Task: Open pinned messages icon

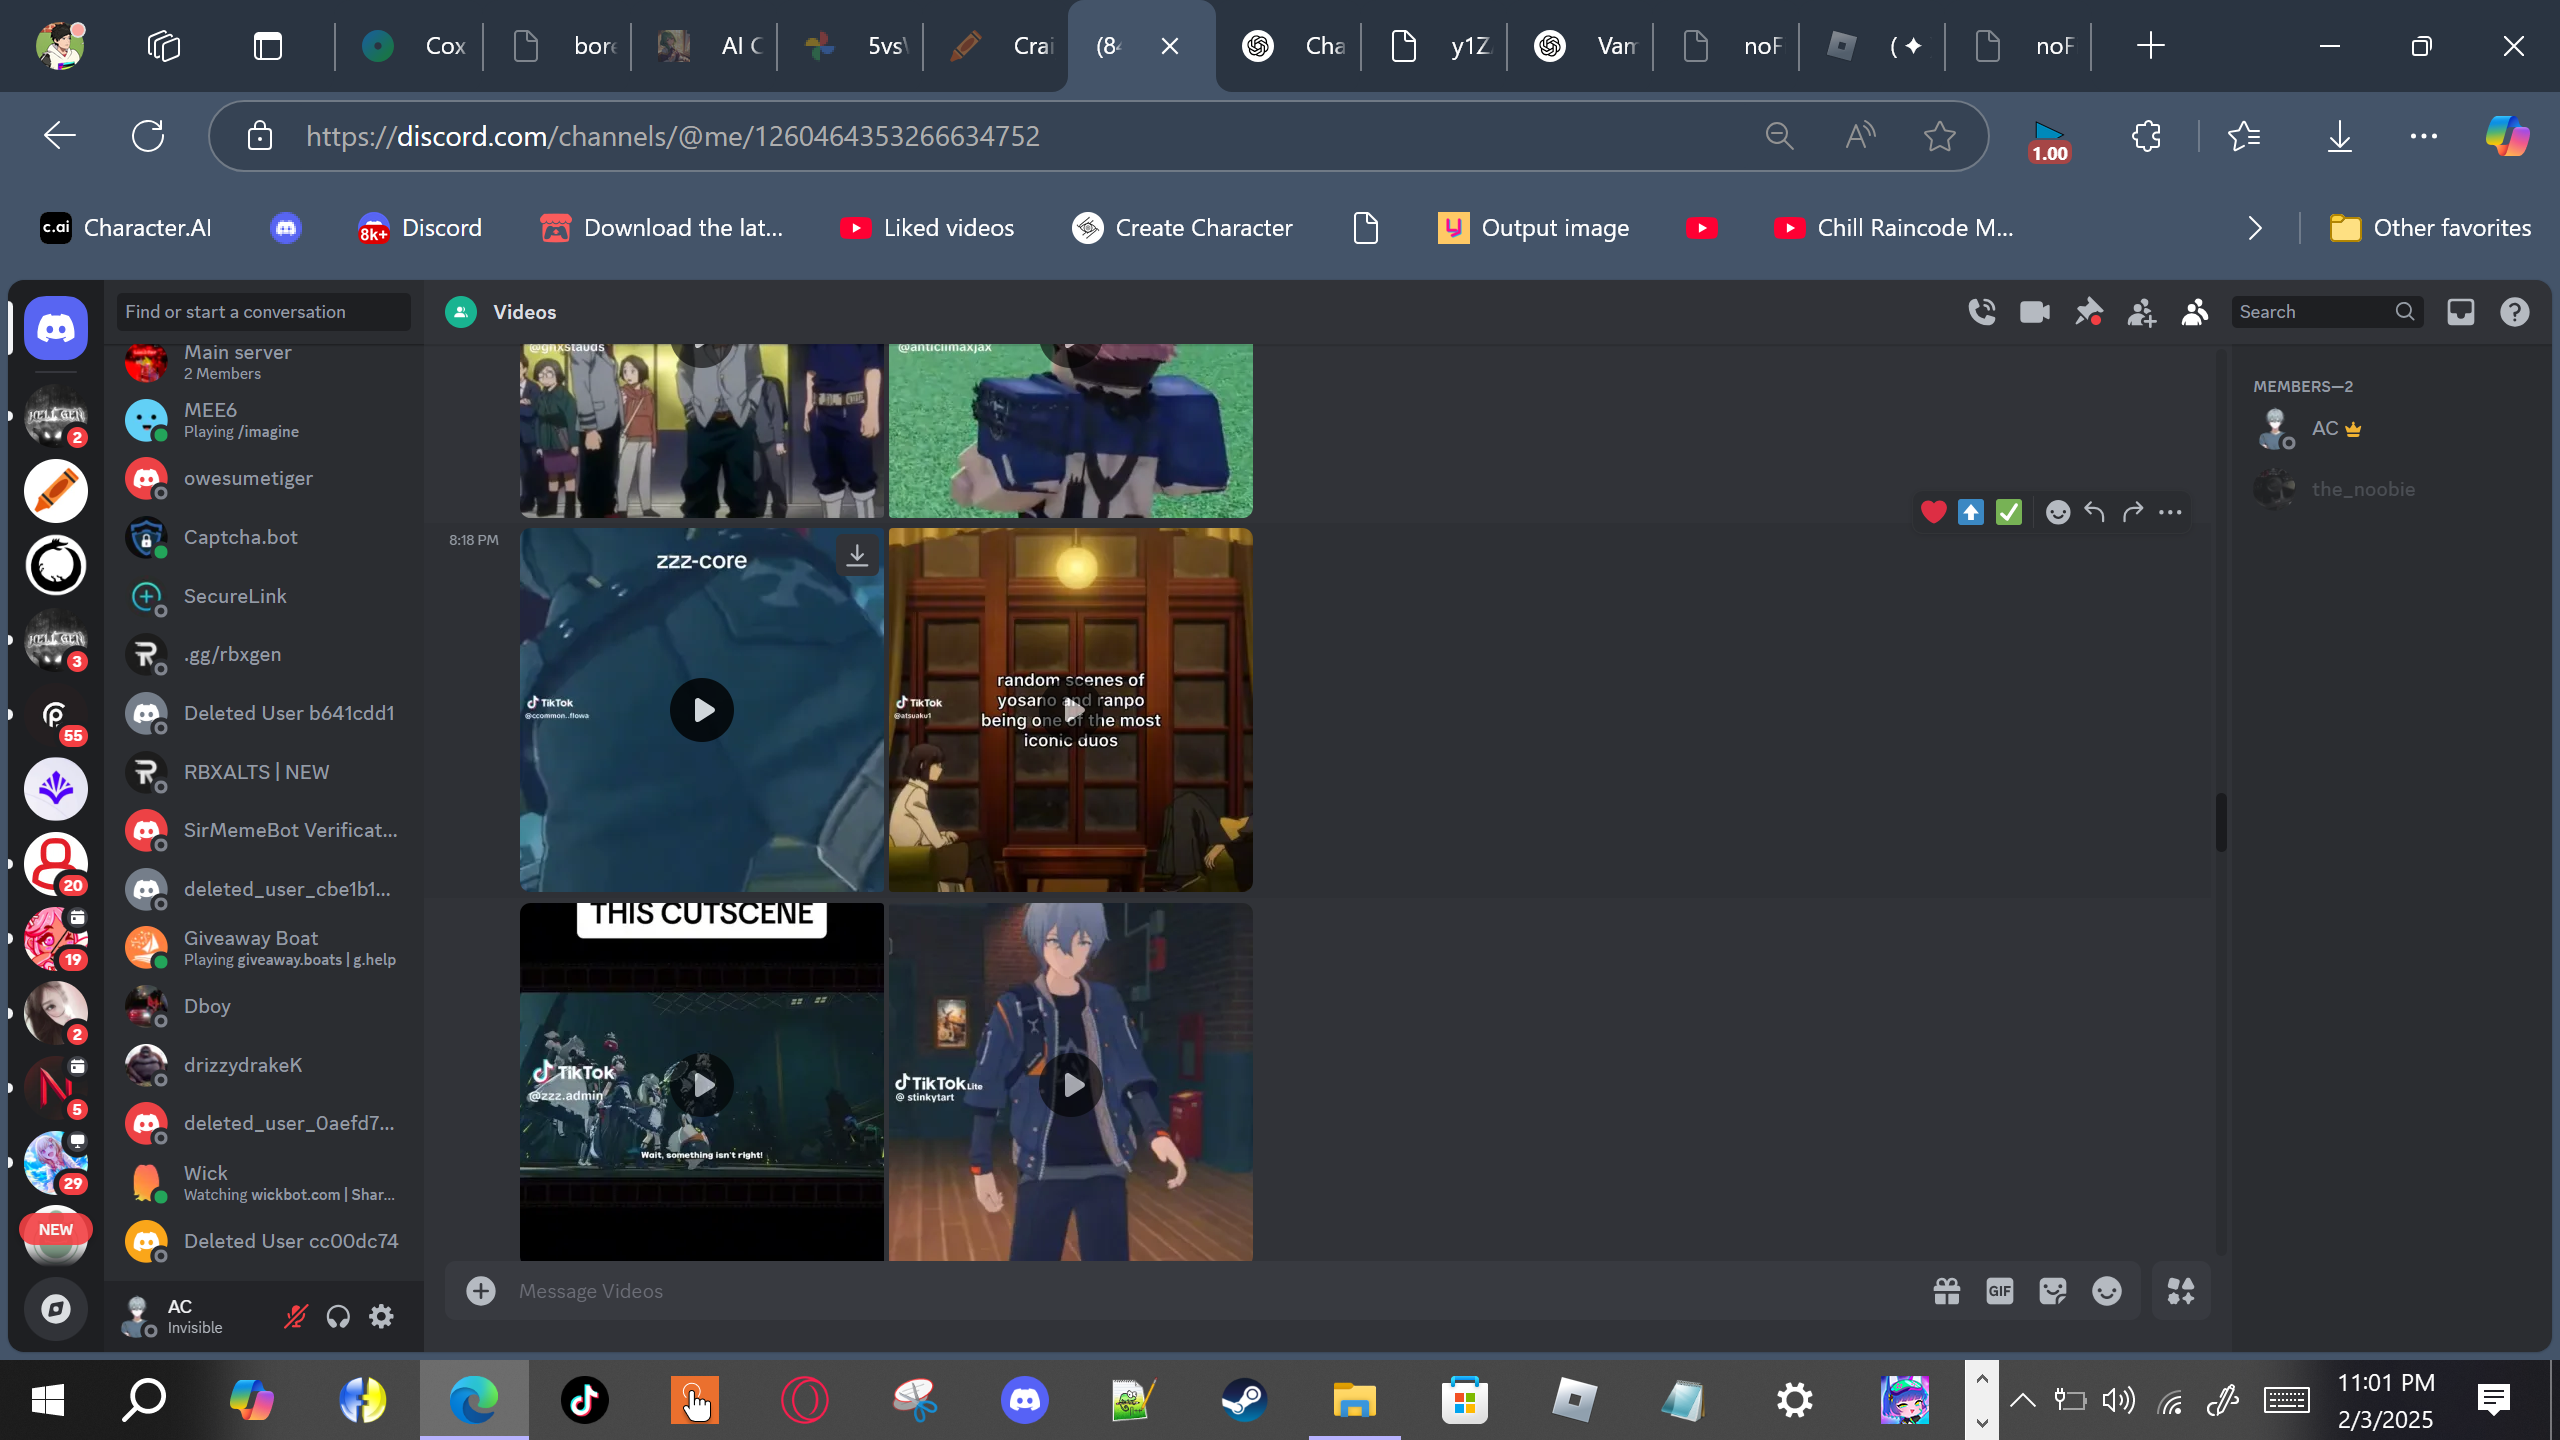Action: [x=2088, y=312]
